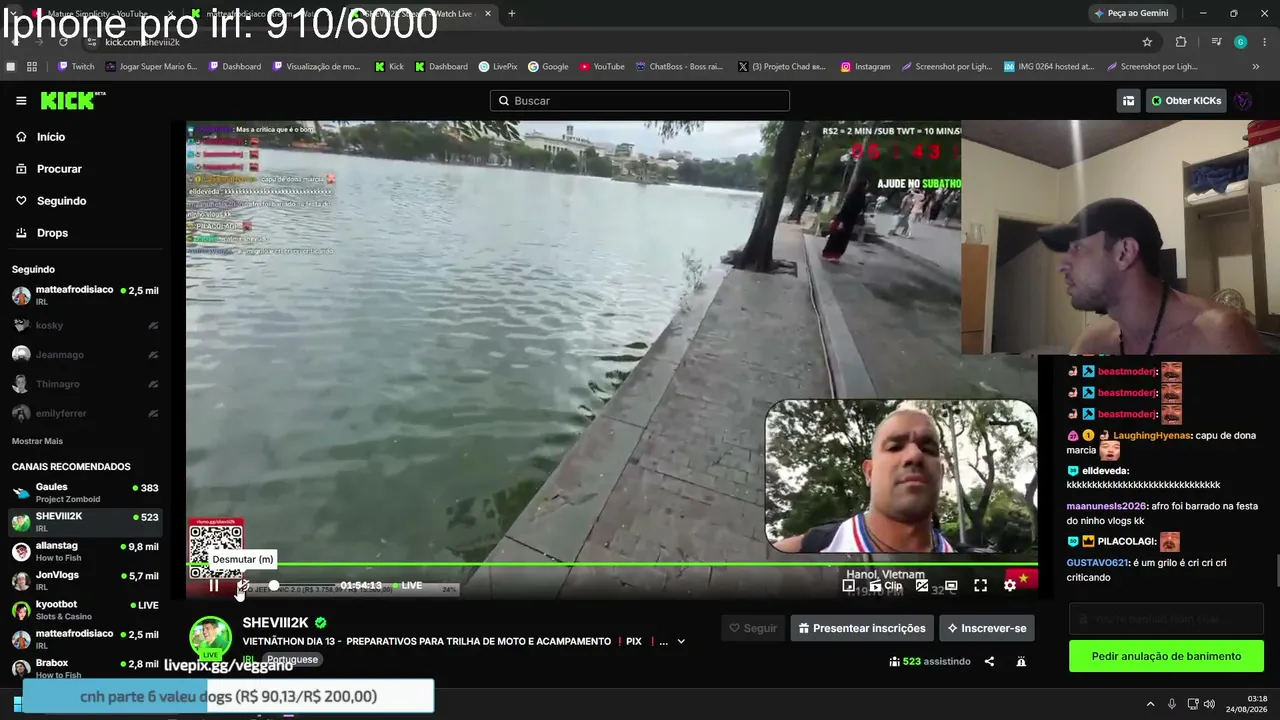Click the taskbar microphone icon

tap(1172, 704)
